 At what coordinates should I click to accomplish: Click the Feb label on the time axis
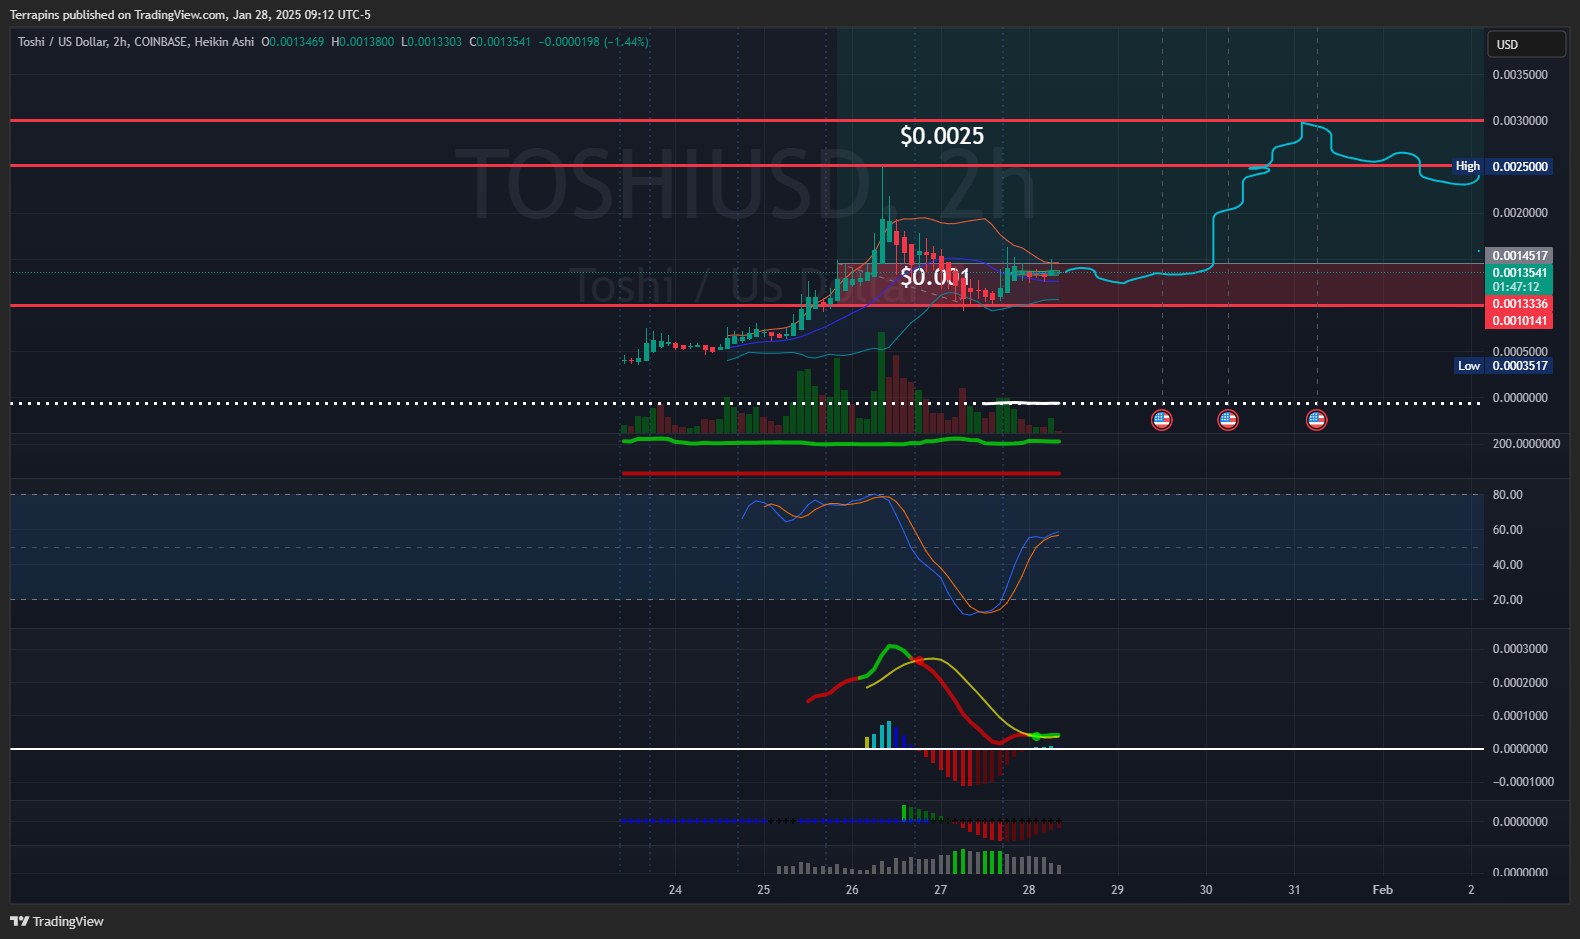point(1383,890)
